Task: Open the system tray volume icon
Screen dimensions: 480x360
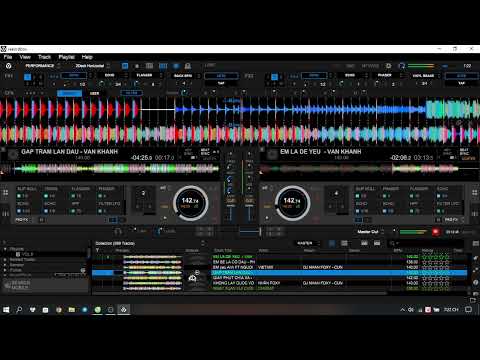Action: [411, 310]
